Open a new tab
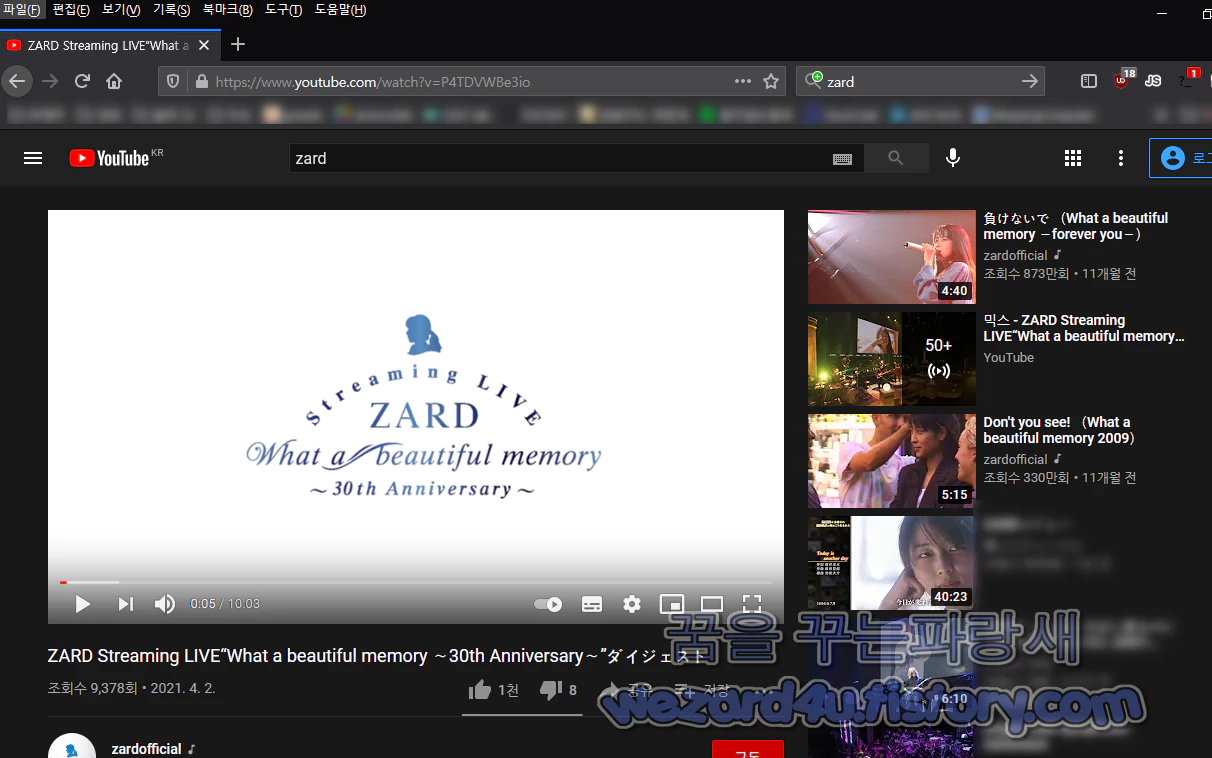The image size is (1212, 758). [x=237, y=45]
